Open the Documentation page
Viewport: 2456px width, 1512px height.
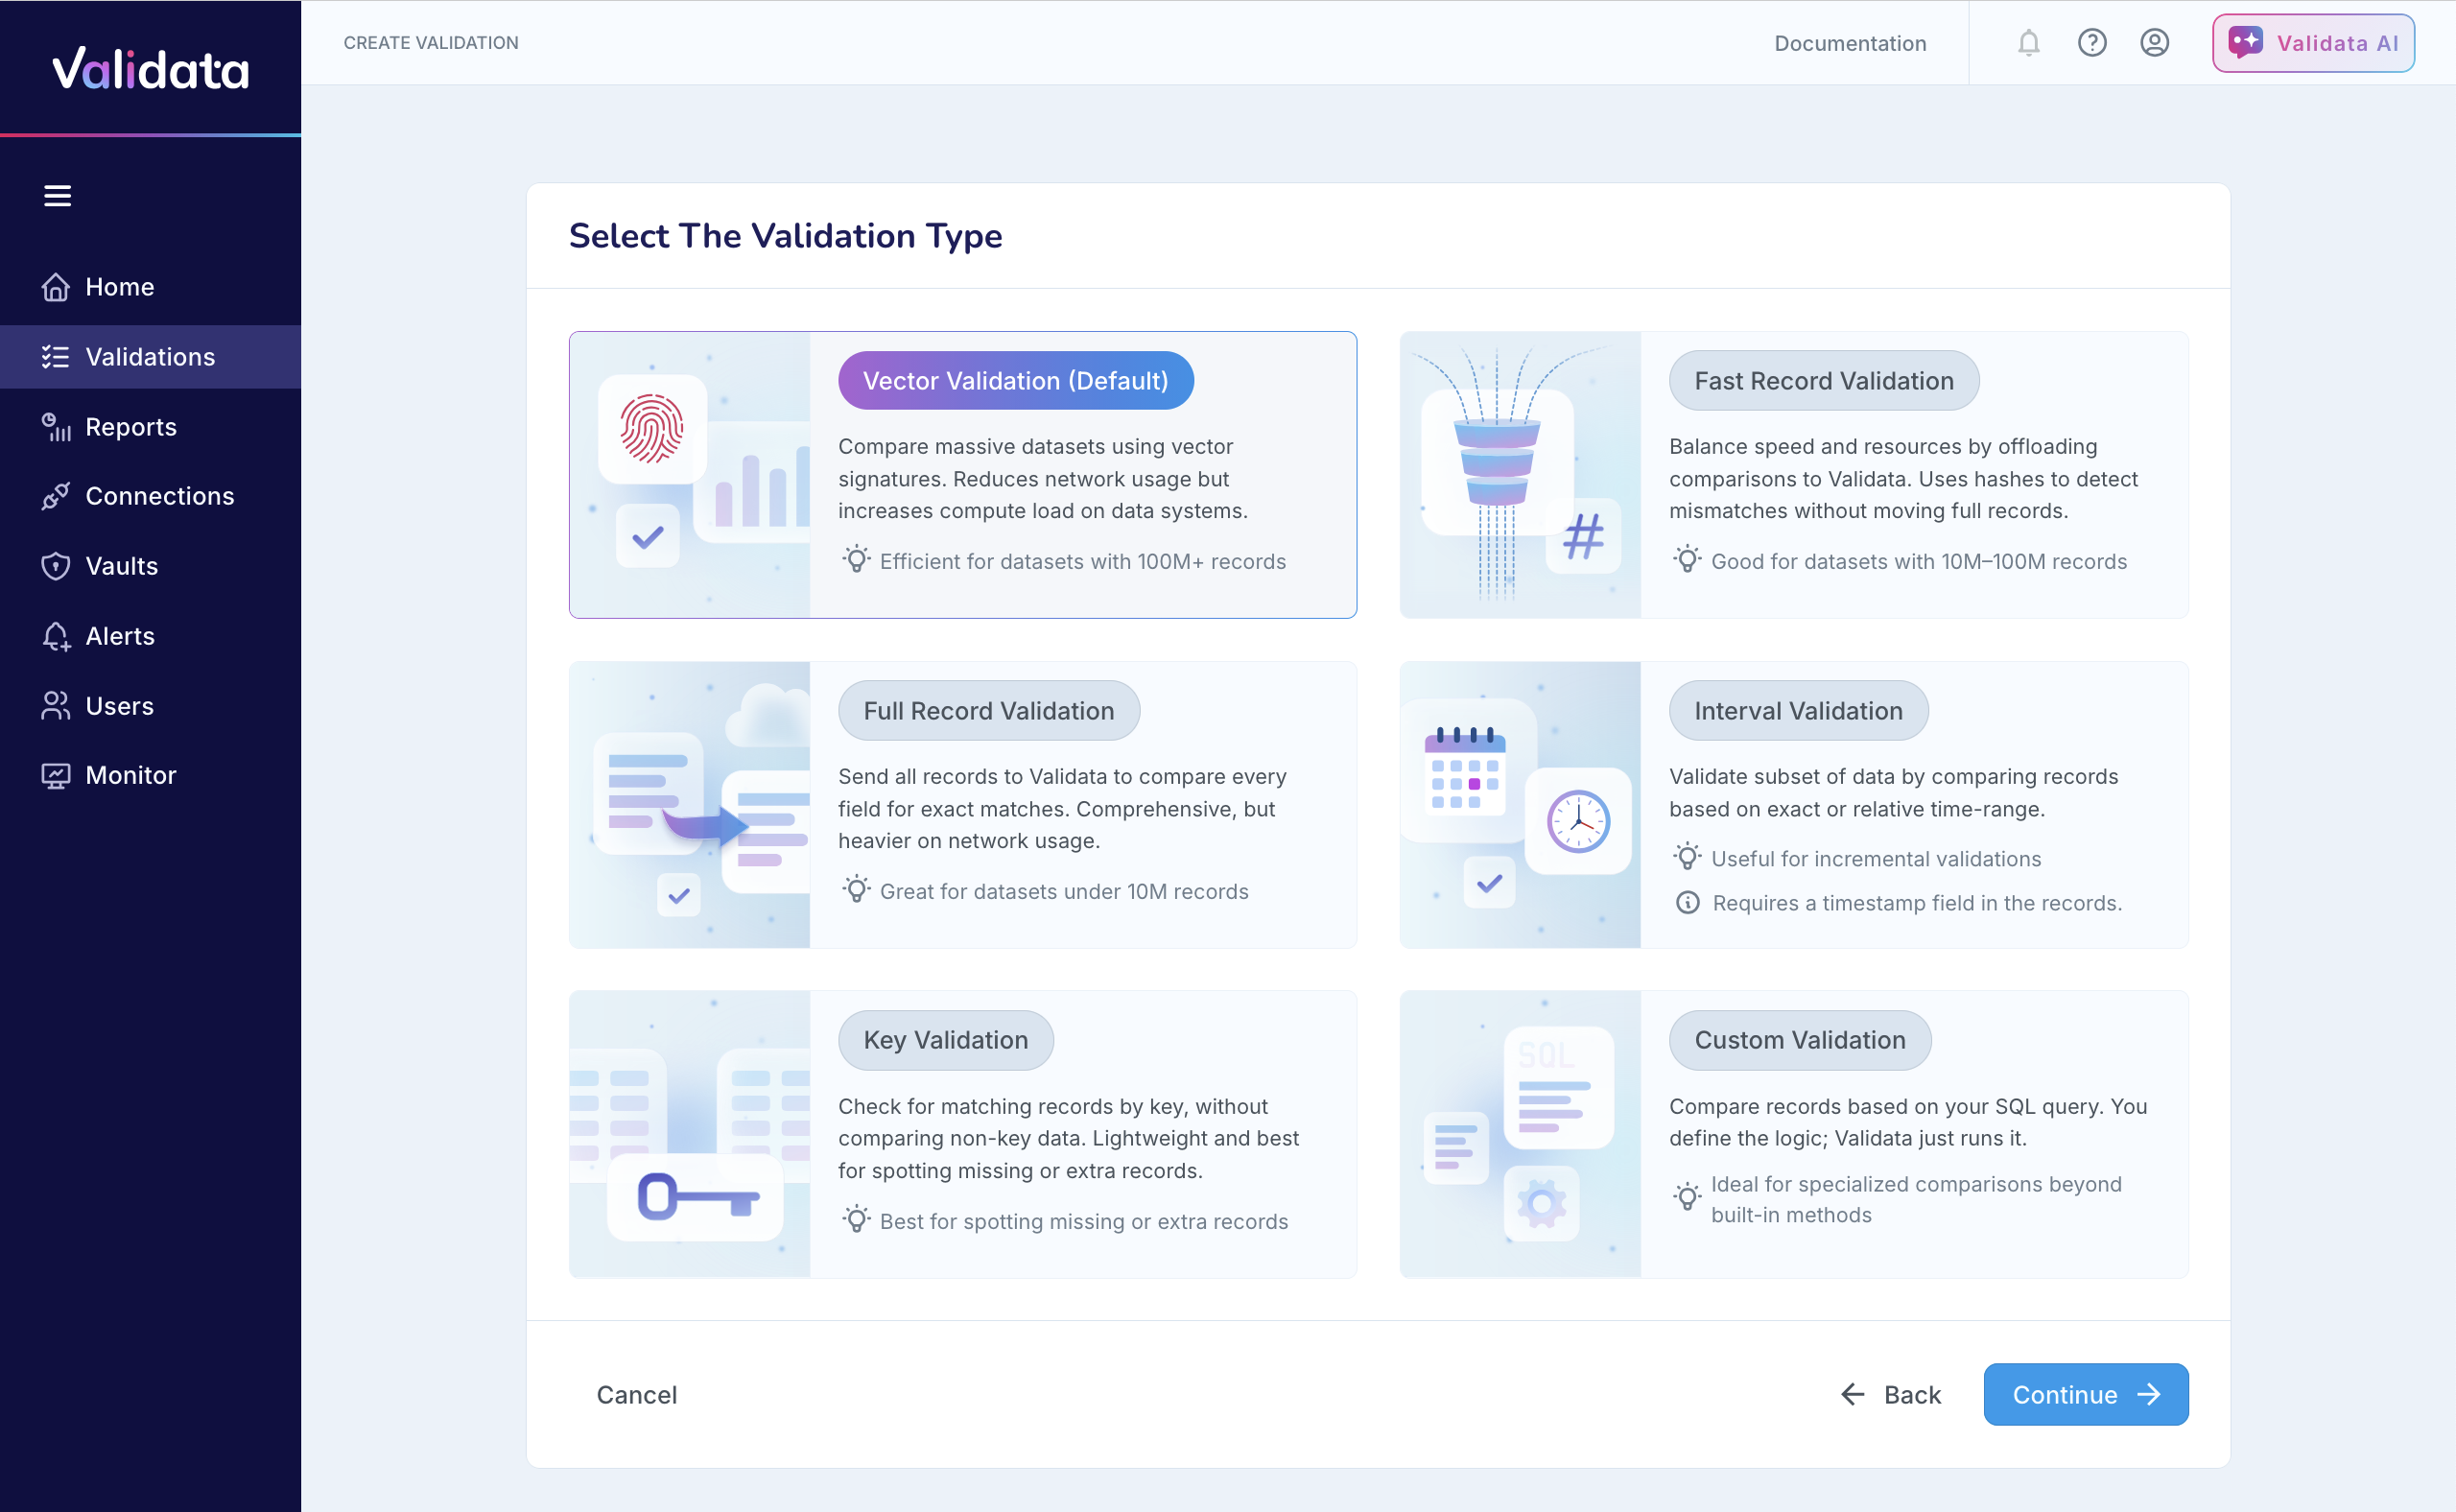[1849, 43]
